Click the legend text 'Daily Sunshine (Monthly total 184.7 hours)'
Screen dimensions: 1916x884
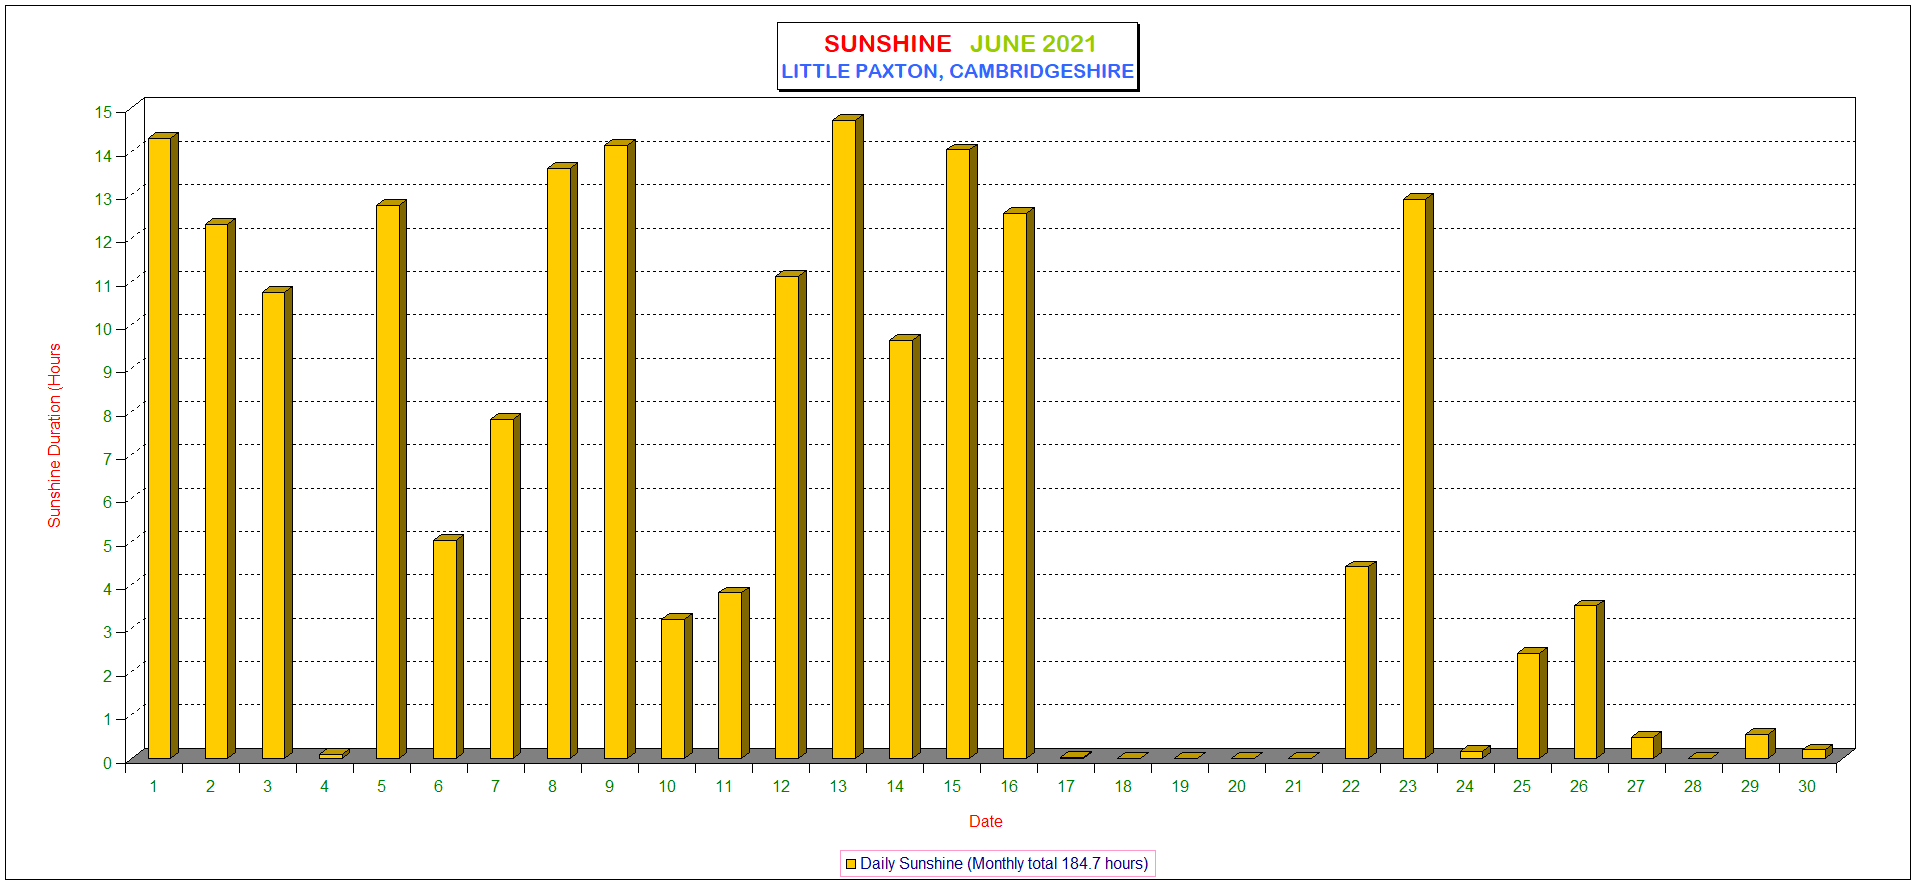(x=1004, y=864)
